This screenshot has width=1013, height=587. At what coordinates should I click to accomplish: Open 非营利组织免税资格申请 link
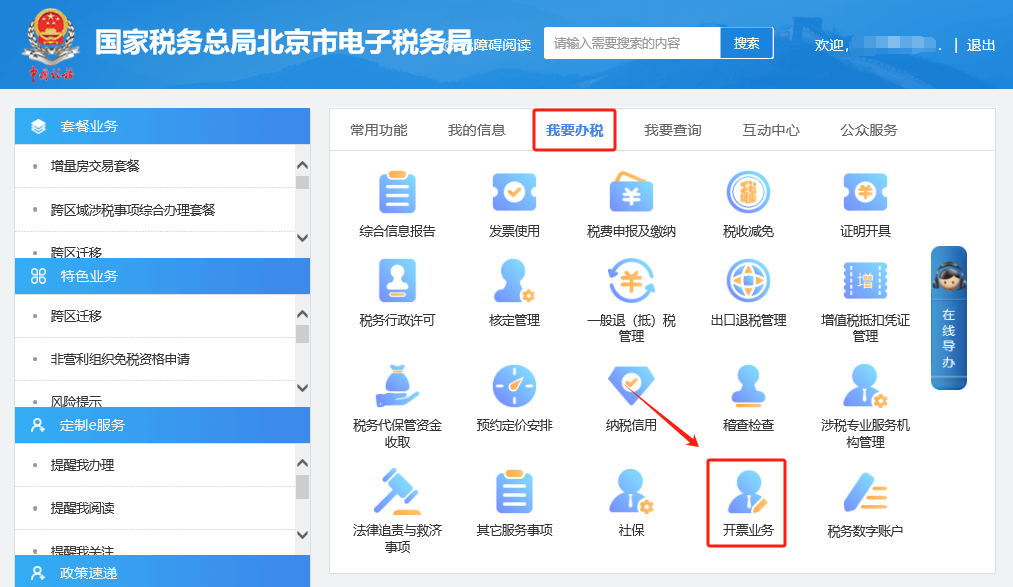click(120, 359)
